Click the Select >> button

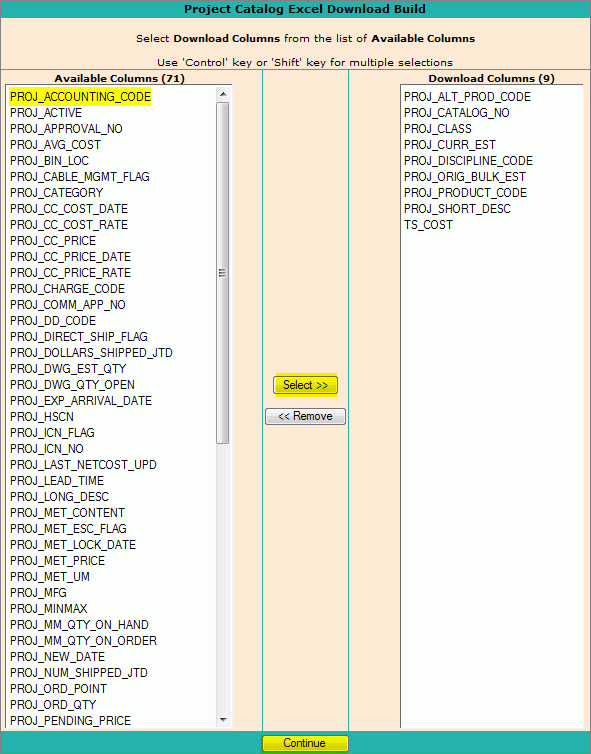305,385
